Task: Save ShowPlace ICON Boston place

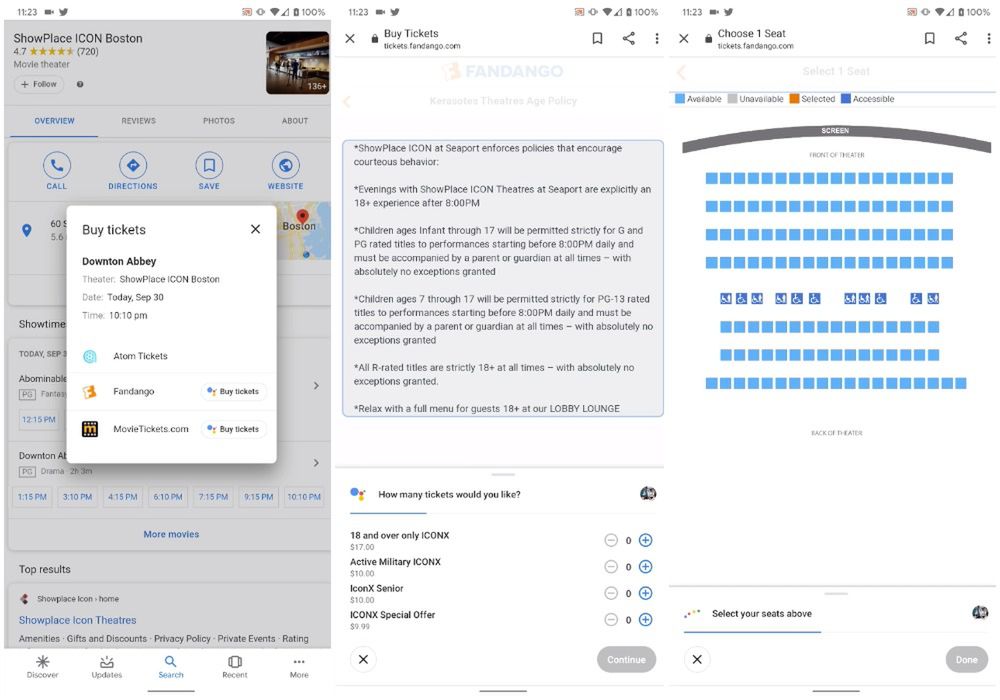Action: (209, 166)
